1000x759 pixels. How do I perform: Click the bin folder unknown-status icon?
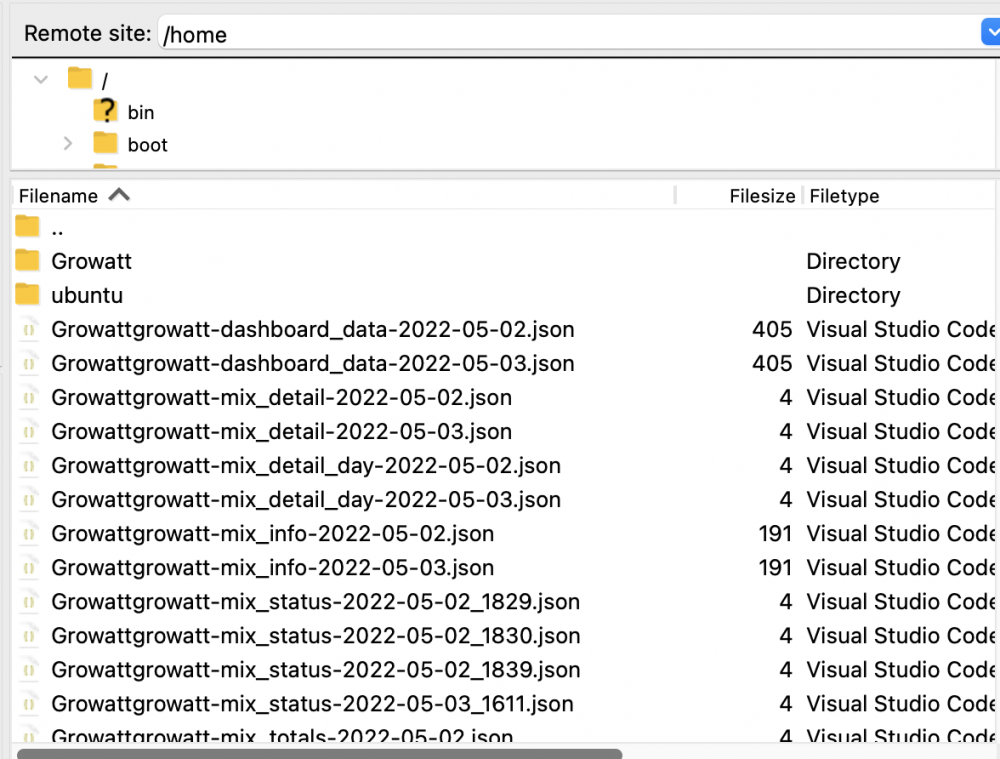(x=105, y=111)
